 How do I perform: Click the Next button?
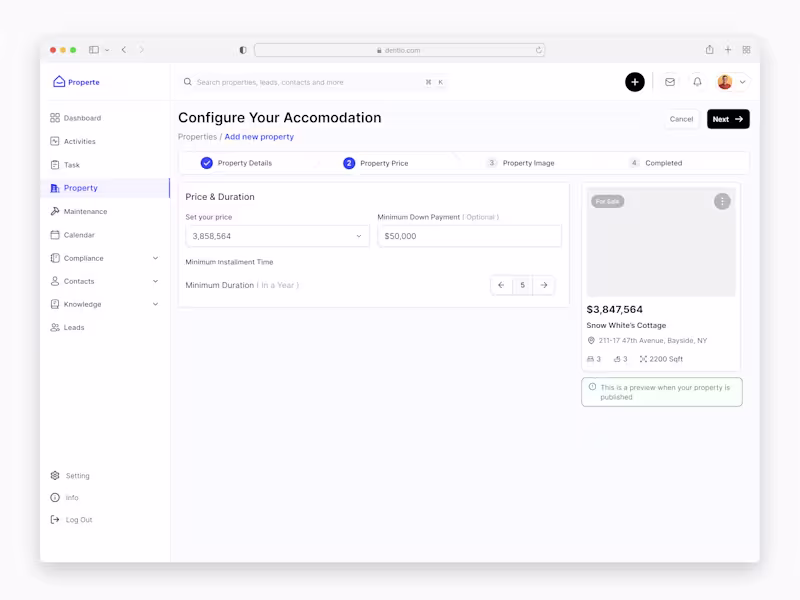pos(728,119)
